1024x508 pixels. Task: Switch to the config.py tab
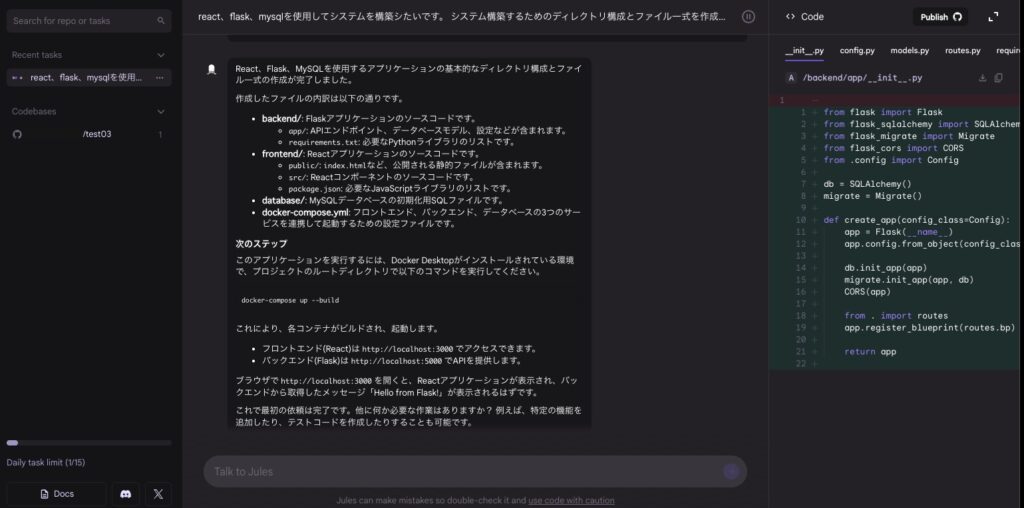(857, 51)
